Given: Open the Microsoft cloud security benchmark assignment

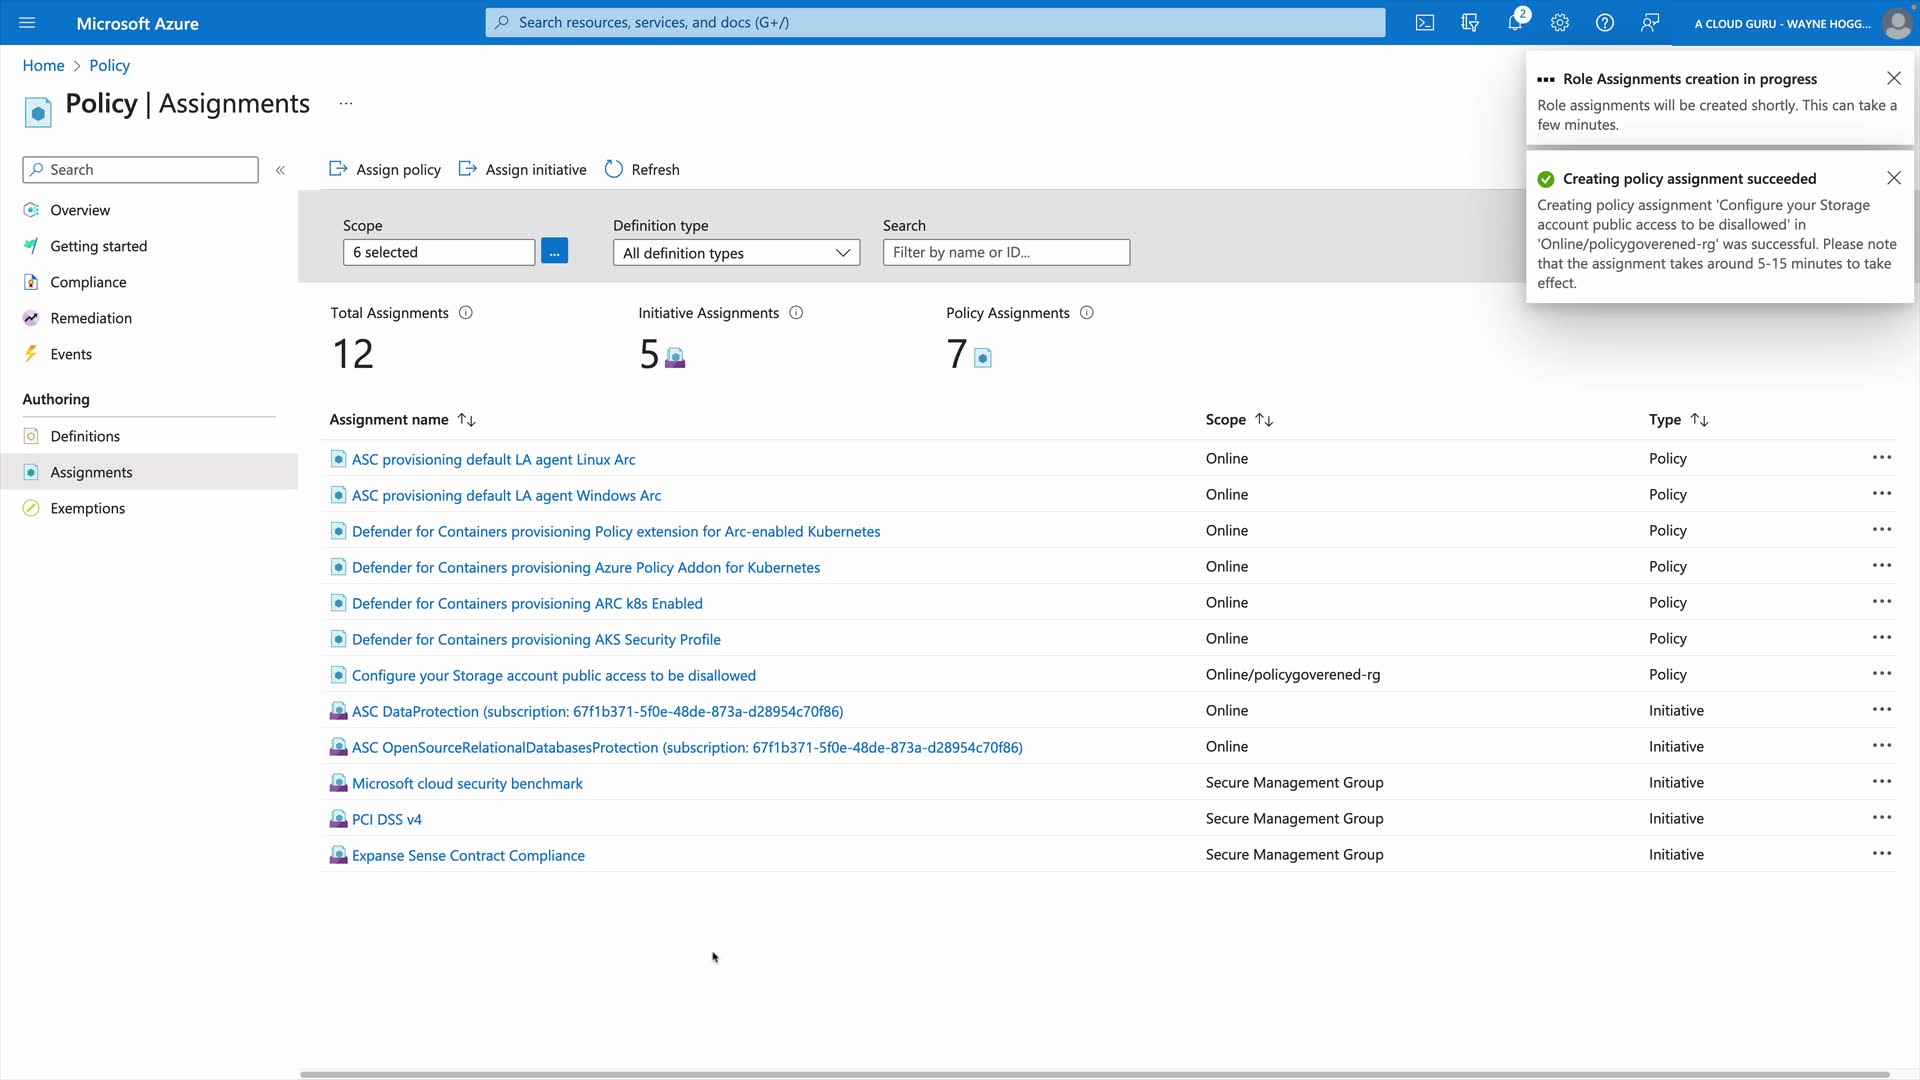Looking at the screenshot, I should pyautogui.click(x=467, y=784).
